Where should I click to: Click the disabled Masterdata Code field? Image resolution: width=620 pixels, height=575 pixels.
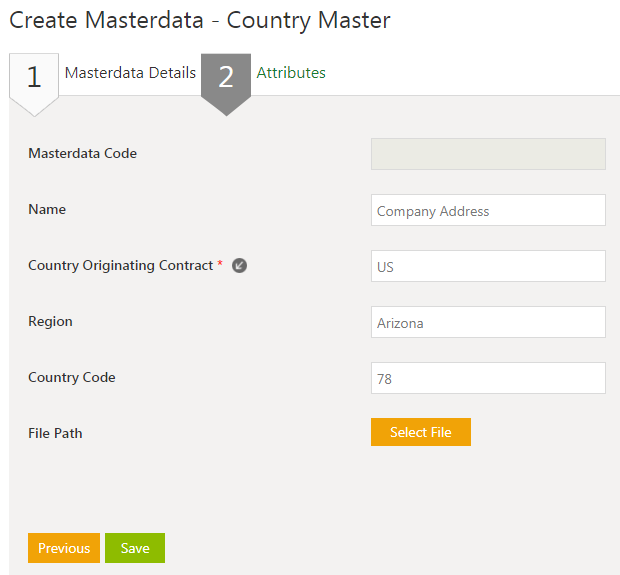coord(488,154)
